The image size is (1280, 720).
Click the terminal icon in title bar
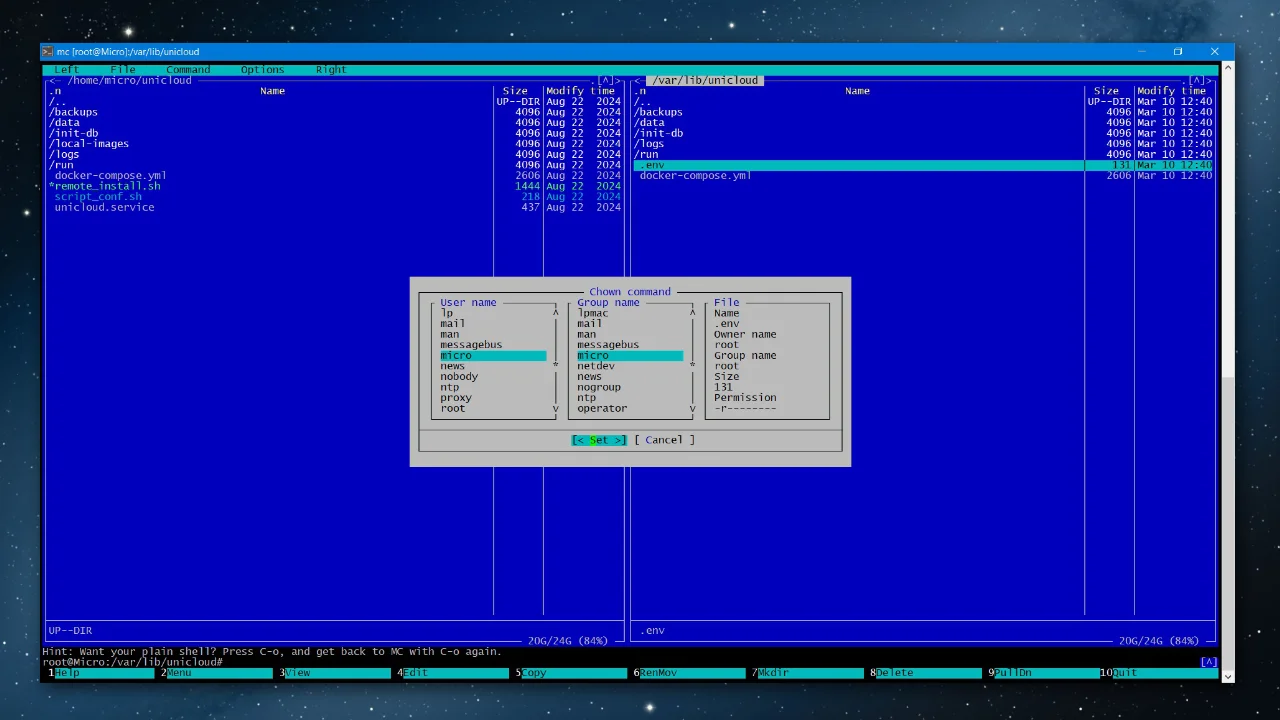click(x=47, y=51)
